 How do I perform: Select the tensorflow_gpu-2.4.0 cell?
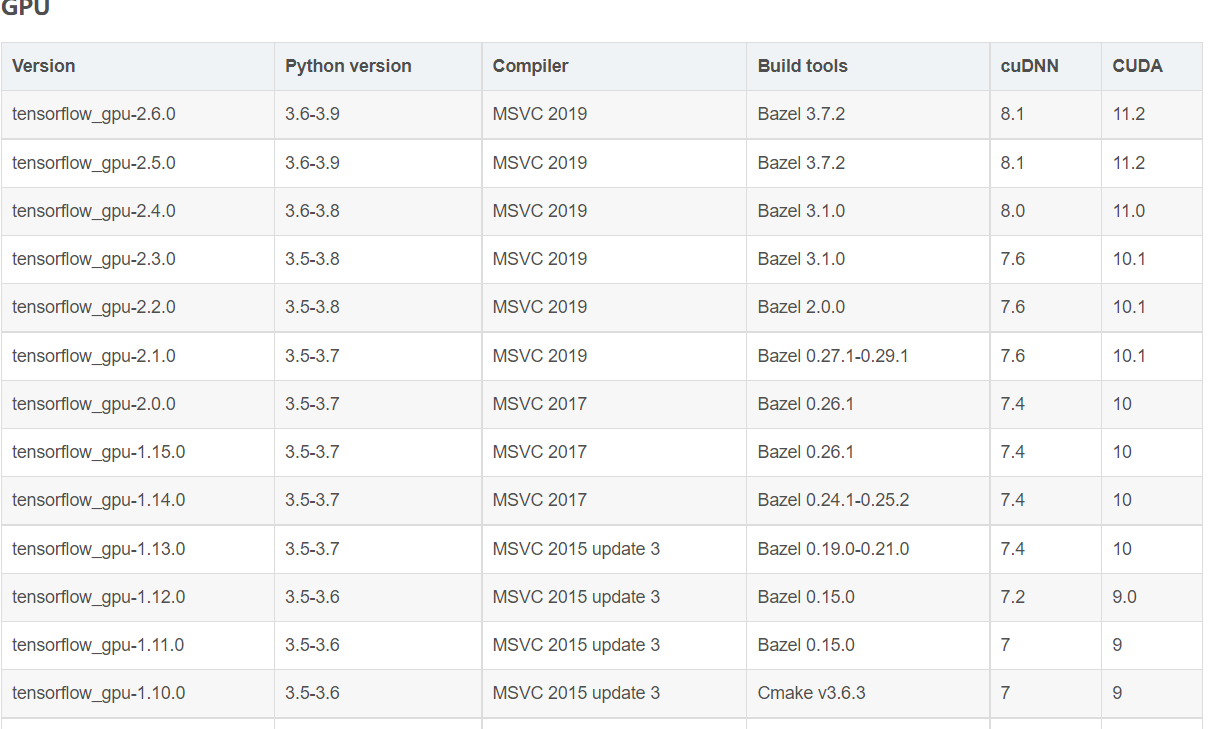(138, 211)
